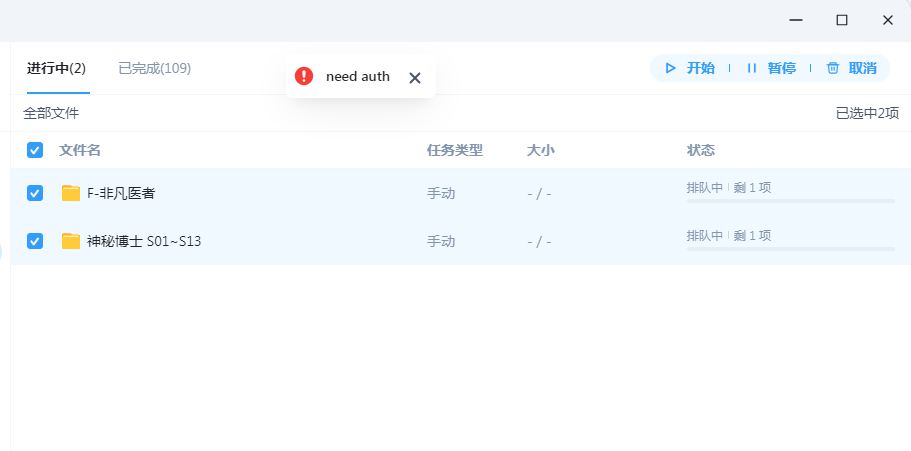This screenshot has width=911, height=451.
Task: Click the 开始 start button
Action: [x=690, y=68]
